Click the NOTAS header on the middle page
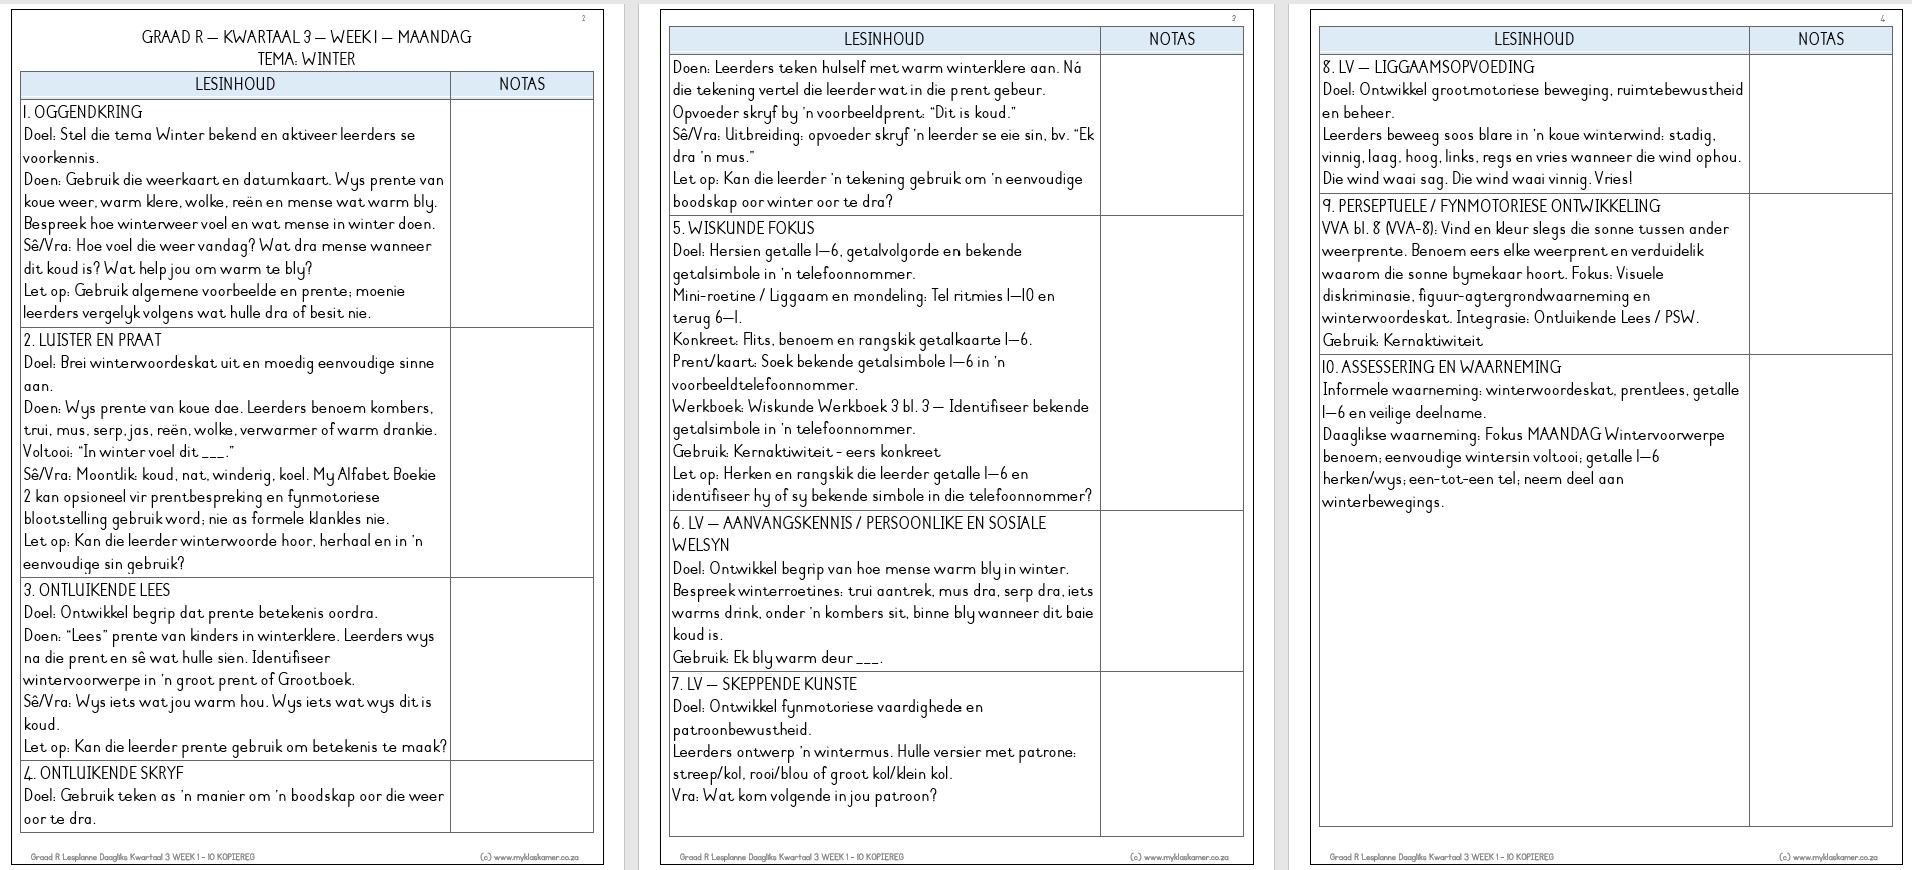1912x870 pixels. tap(1172, 40)
